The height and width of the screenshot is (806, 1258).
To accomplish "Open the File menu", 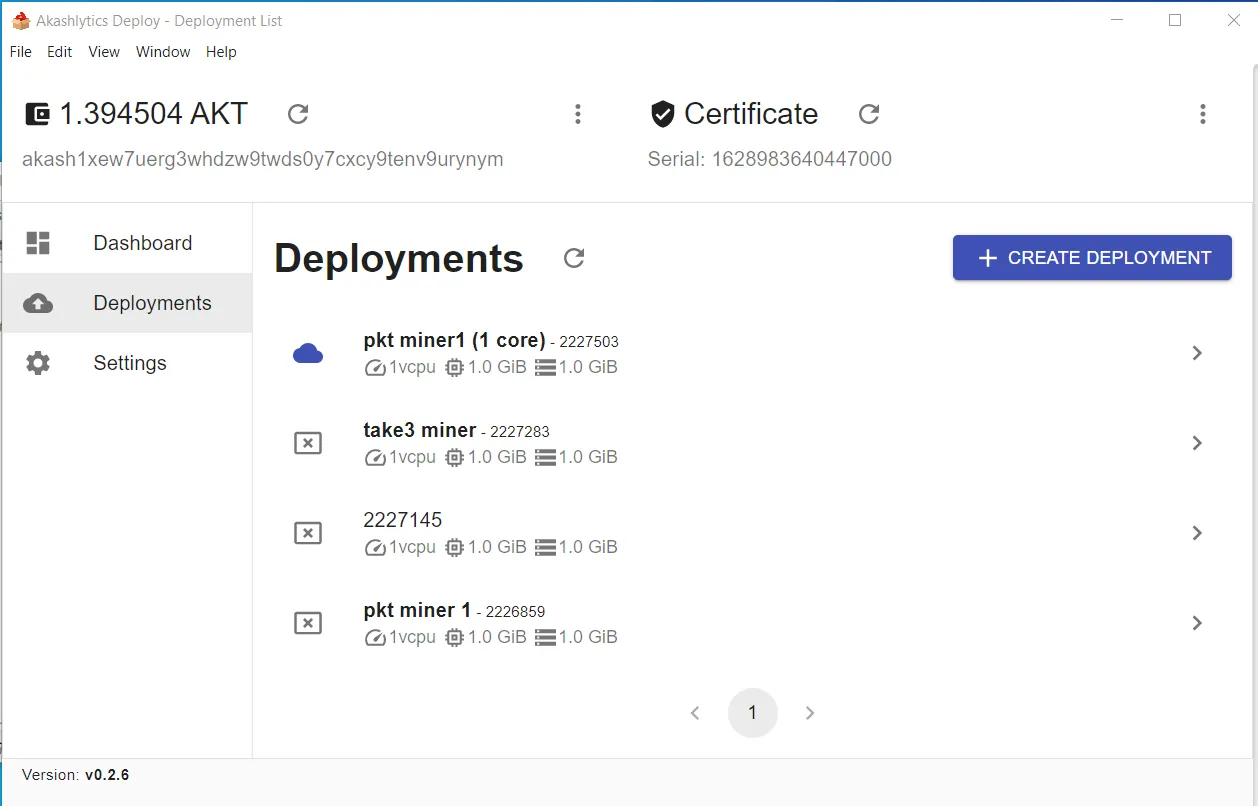I will [21, 52].
